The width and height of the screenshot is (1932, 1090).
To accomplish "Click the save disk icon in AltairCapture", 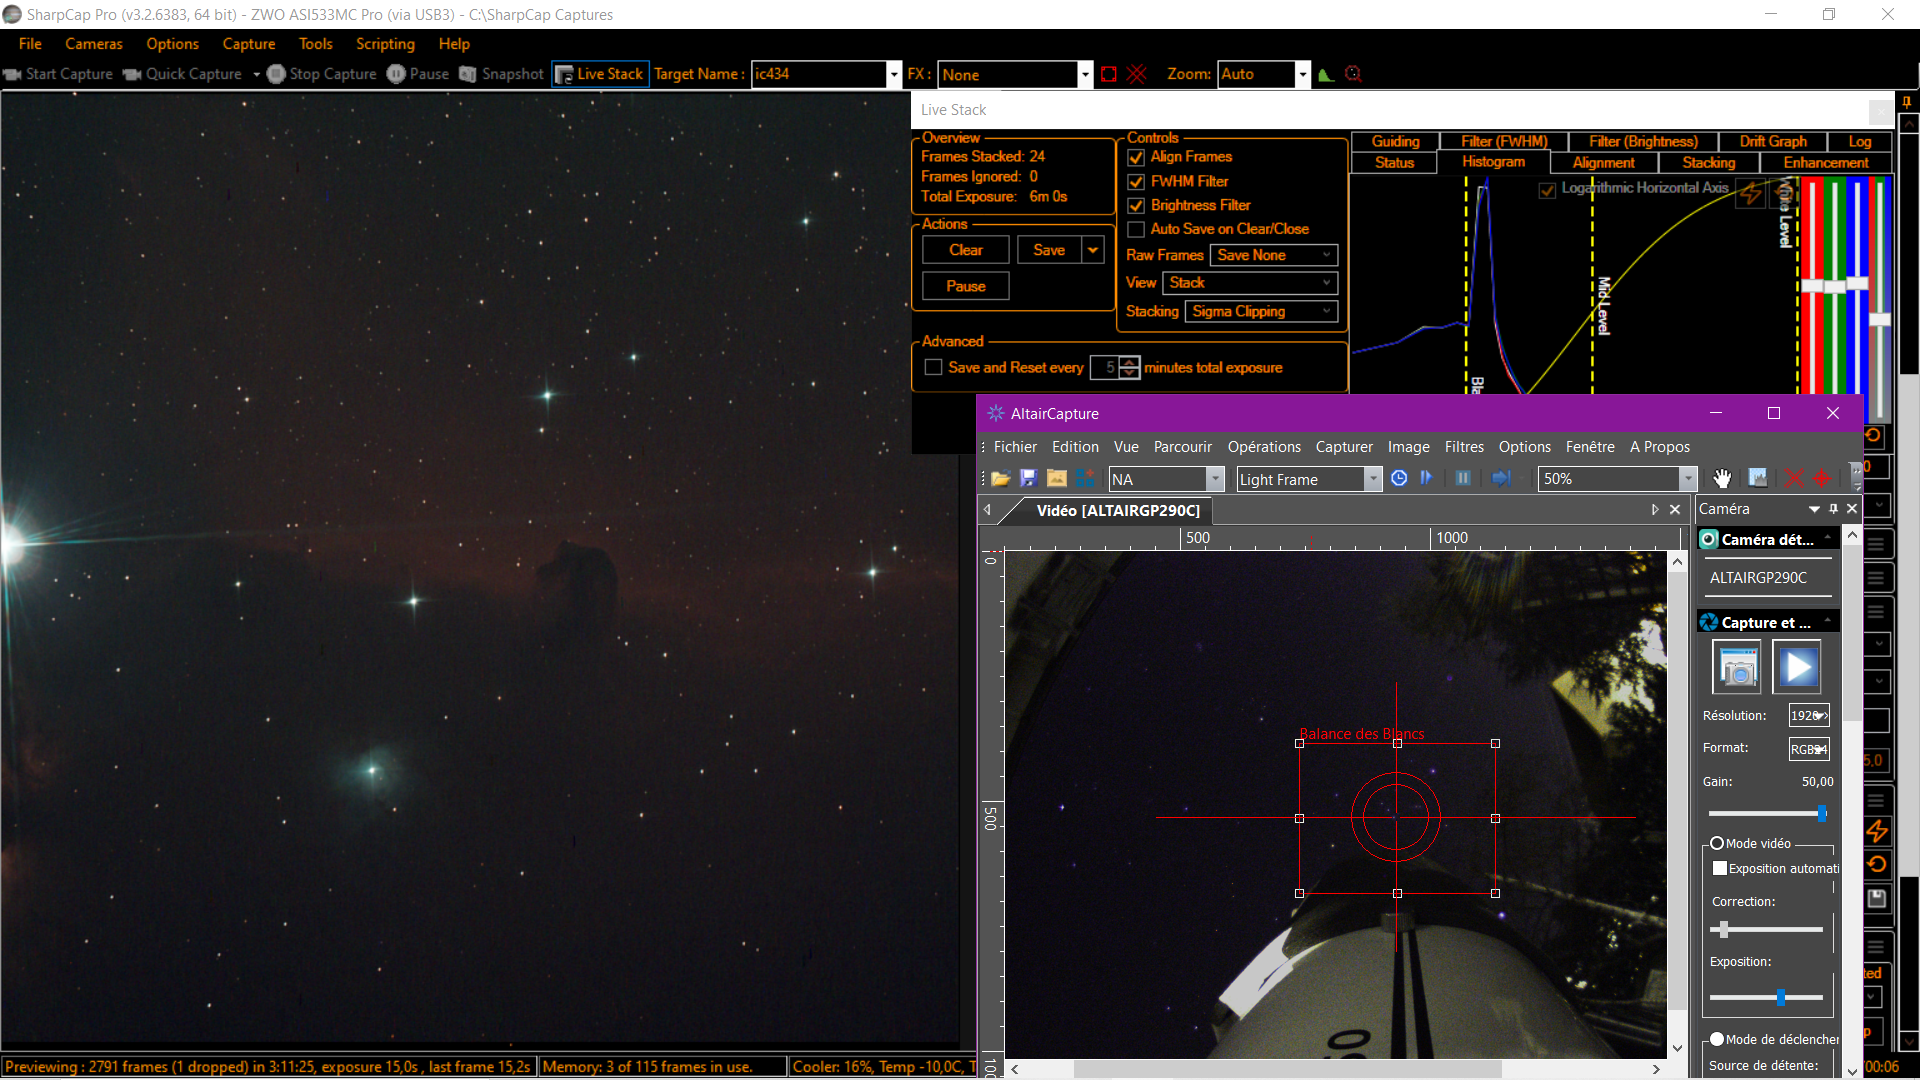I will coord(1028,479).
